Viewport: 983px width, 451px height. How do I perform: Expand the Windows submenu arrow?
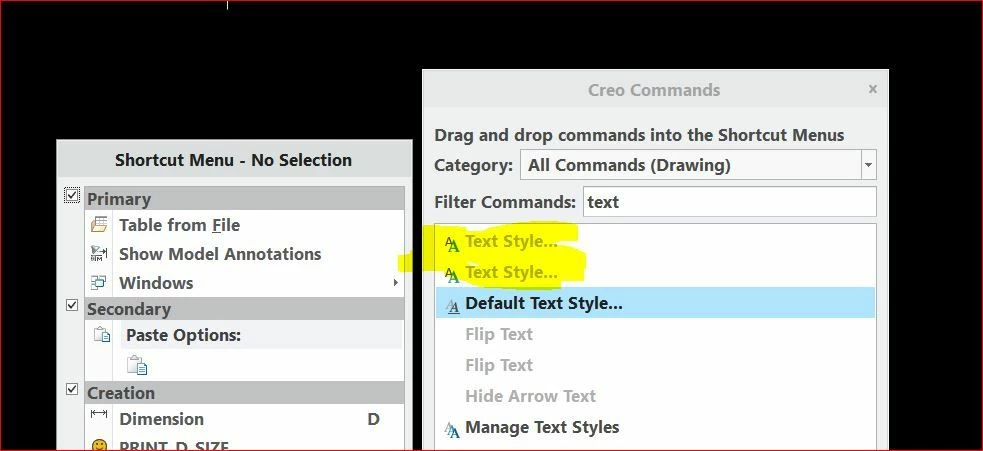(x=396, y=282)
